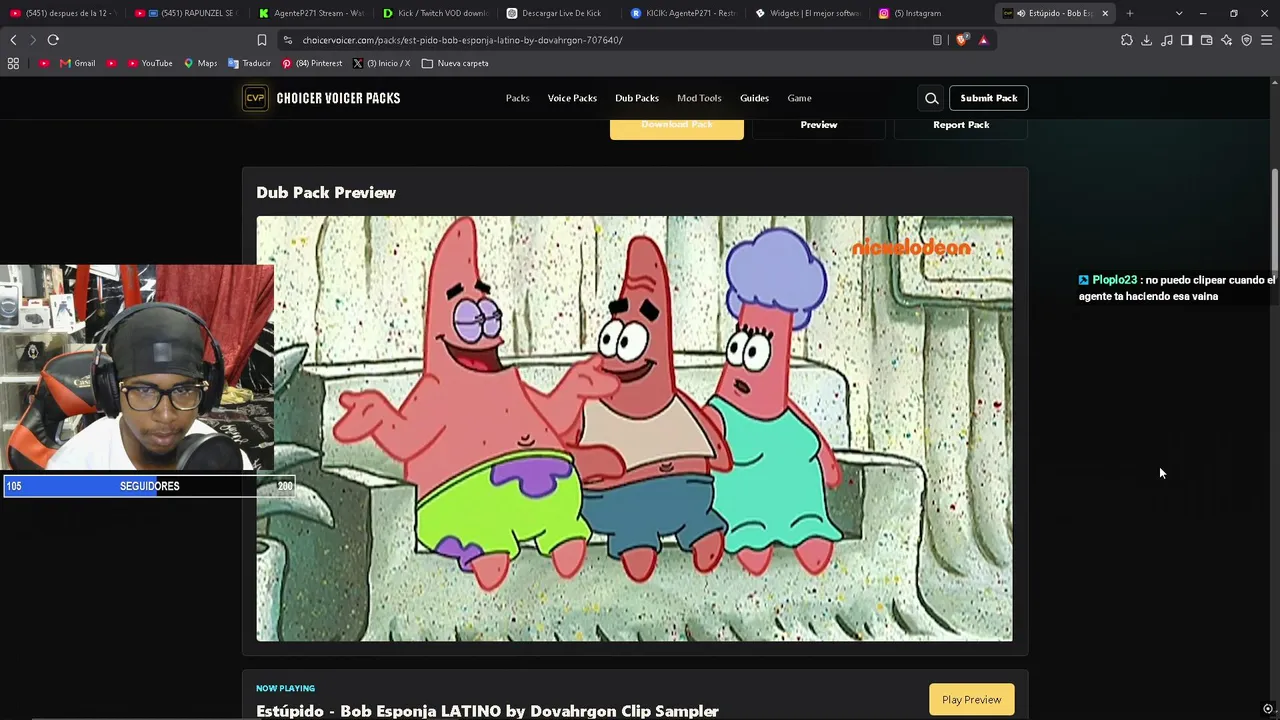Switch to the KICIK: AgenteP271 tab
The image size is (1280, 720).
[684, 13]
